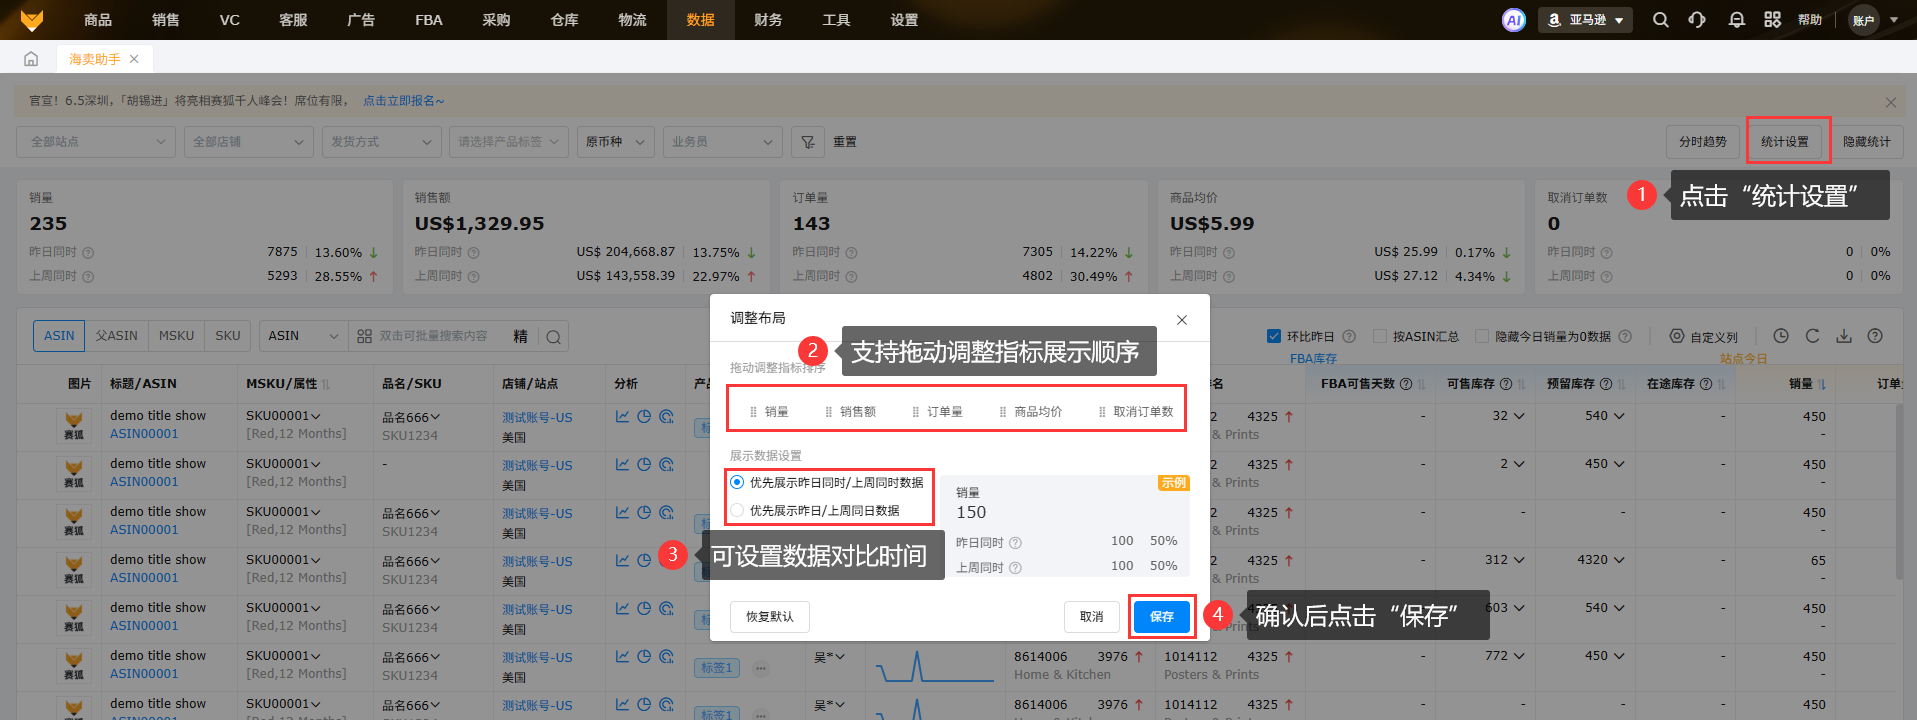The image size is (1917, 720).
Task: Select 优先展示昨日同时/上周同时数据 option
Action: [x=737, y=482]
